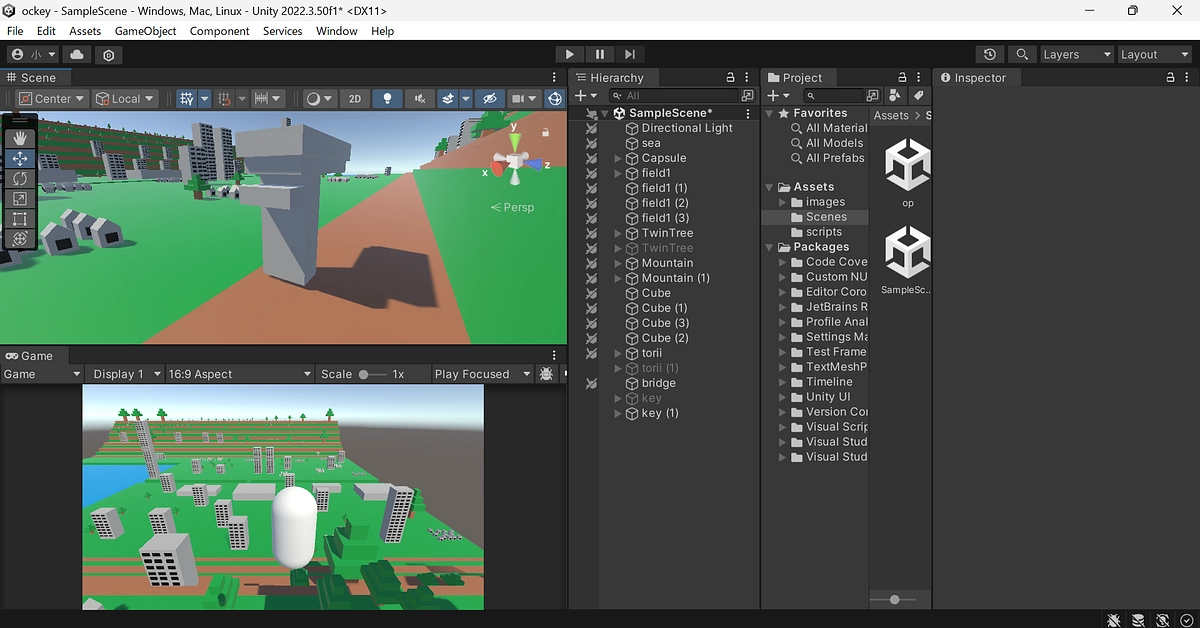1200x628 pixels.
Task: Select the Scenes folder under Assets
Action: pos(826,217)
